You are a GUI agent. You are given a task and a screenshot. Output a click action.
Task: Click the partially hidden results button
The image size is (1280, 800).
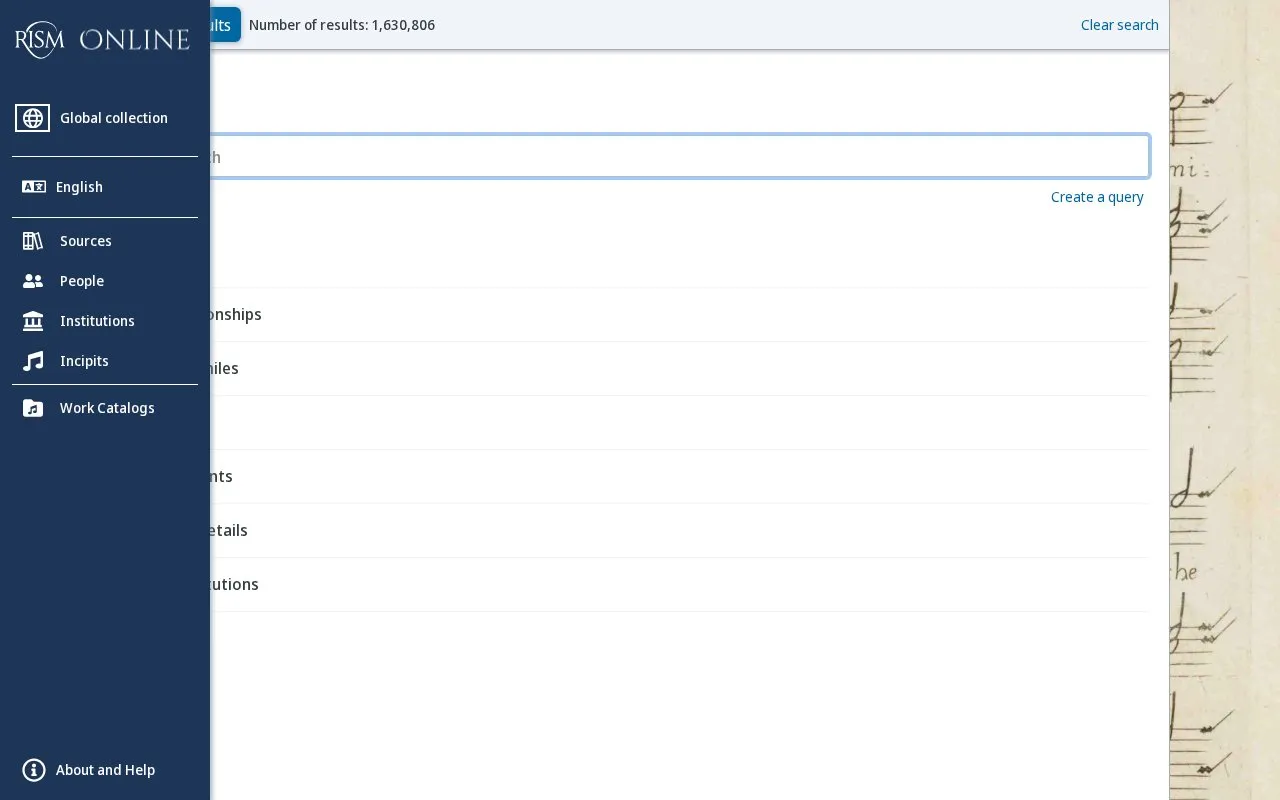[x=225, y=25]
